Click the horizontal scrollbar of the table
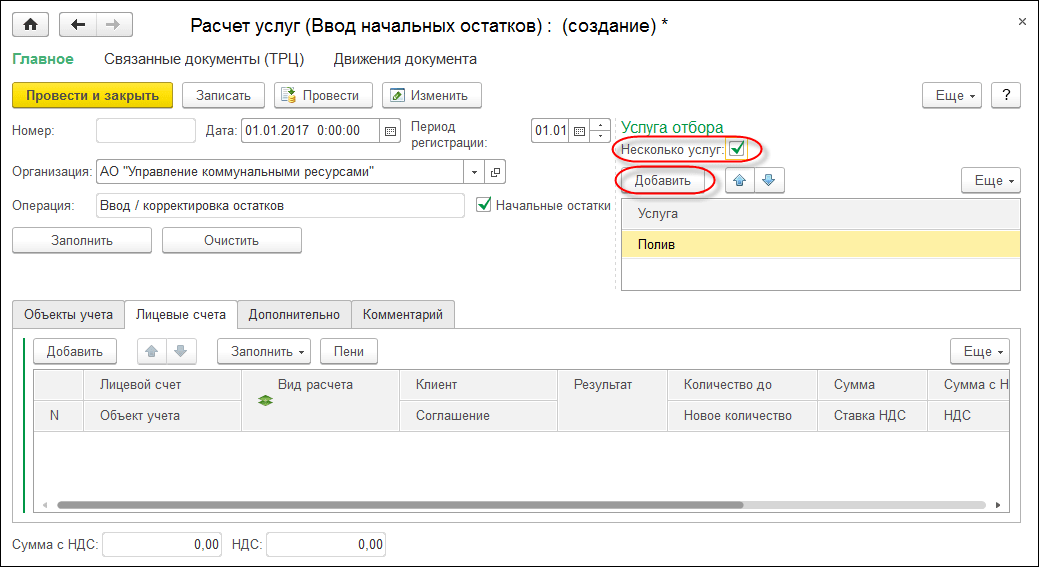1039x567 pixels. click(500, 506)
